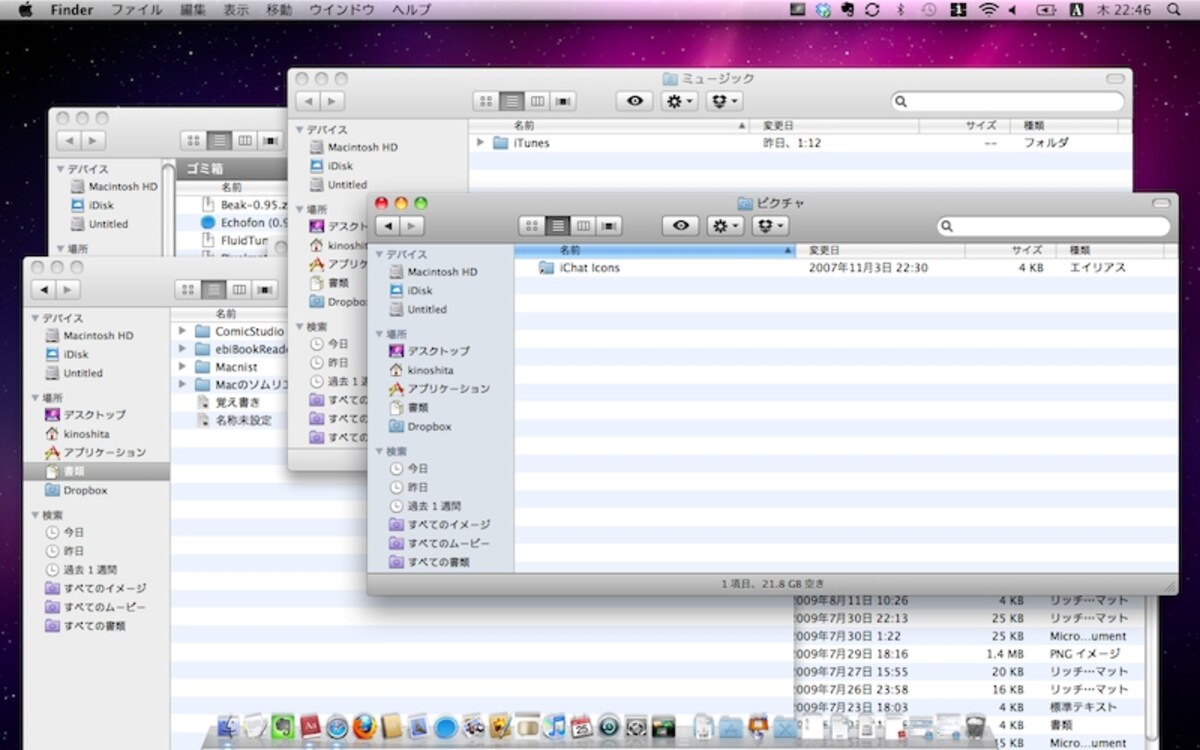Select the iChat Icons alias row
The height and width of the screenshot is (750, 1200).
pos(846,268)
